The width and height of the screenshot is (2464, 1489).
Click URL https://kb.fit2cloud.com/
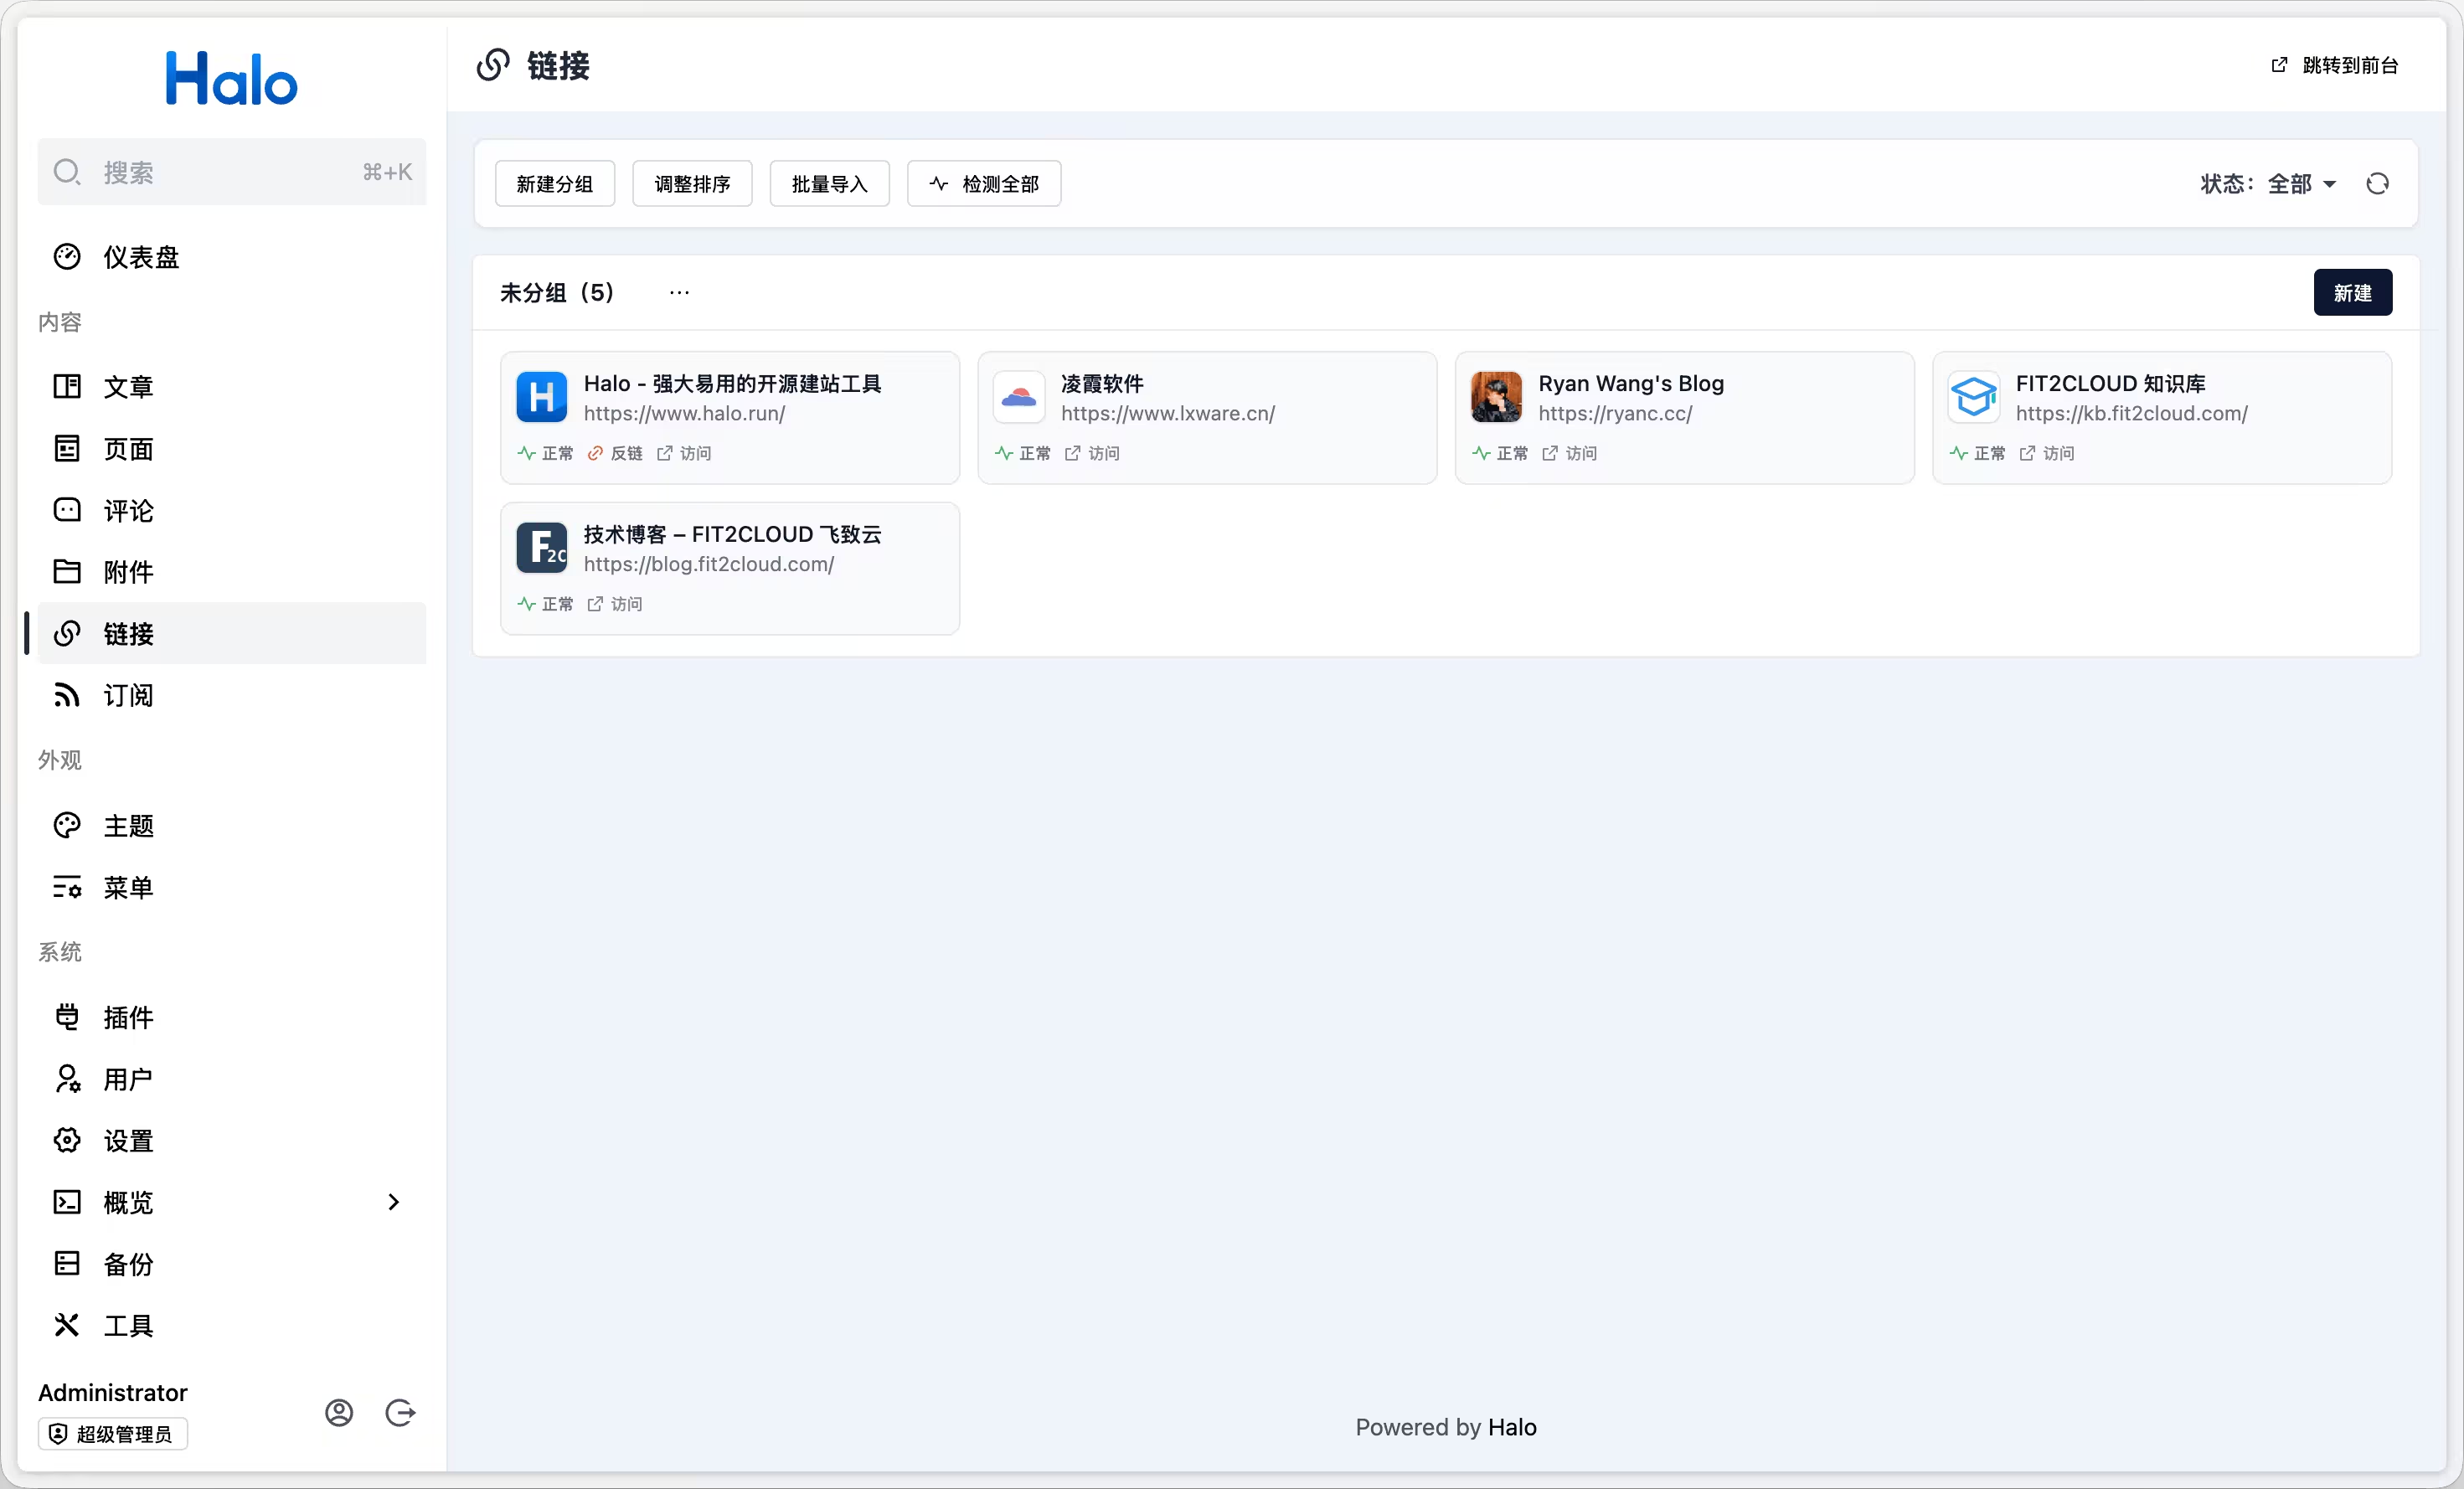[2131, 413]
